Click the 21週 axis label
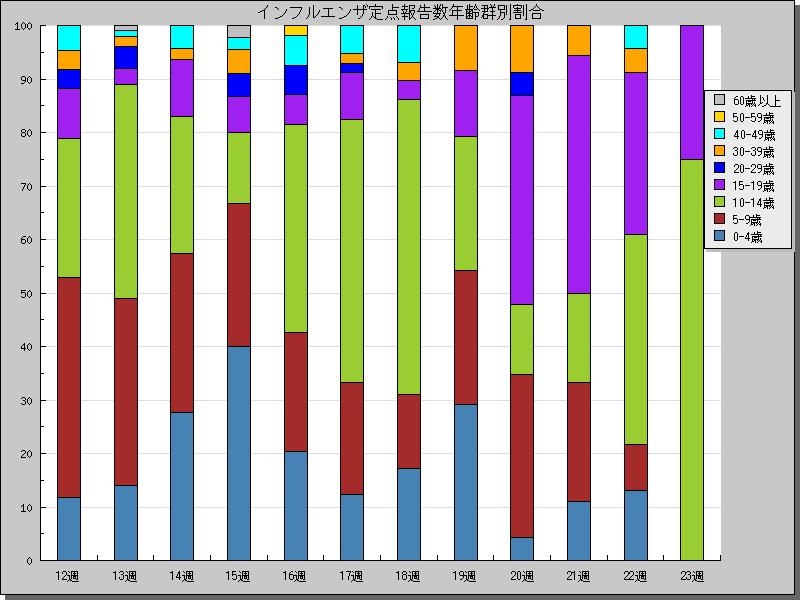 tap(578, 577)
